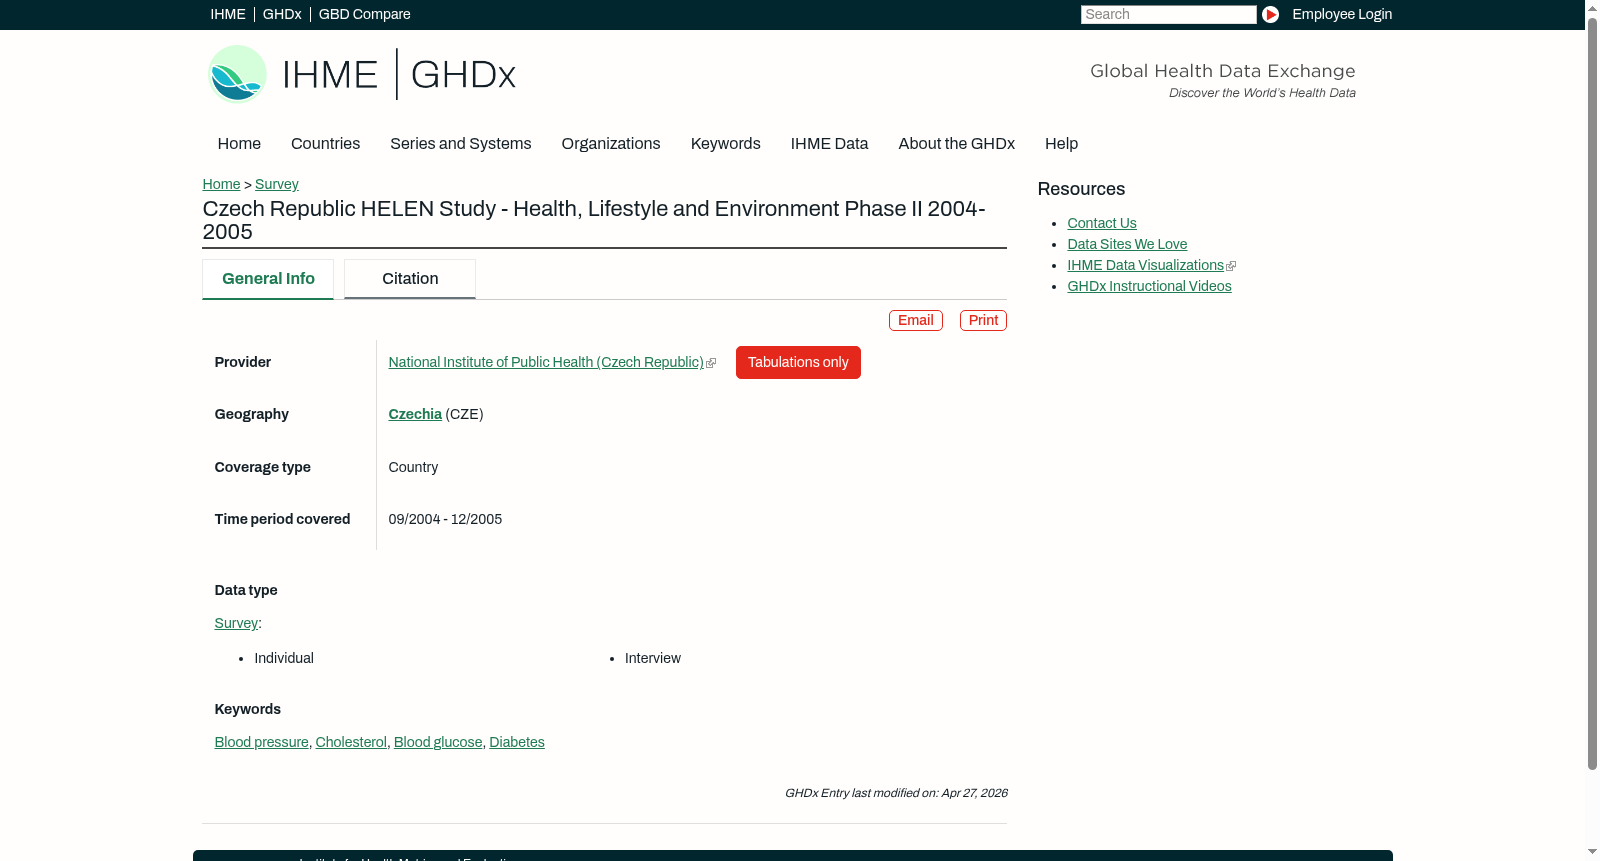1600x861 pixels.
Task: Open Series and Systems menu item
Action: pyautogui.click(x=461, y=144)
